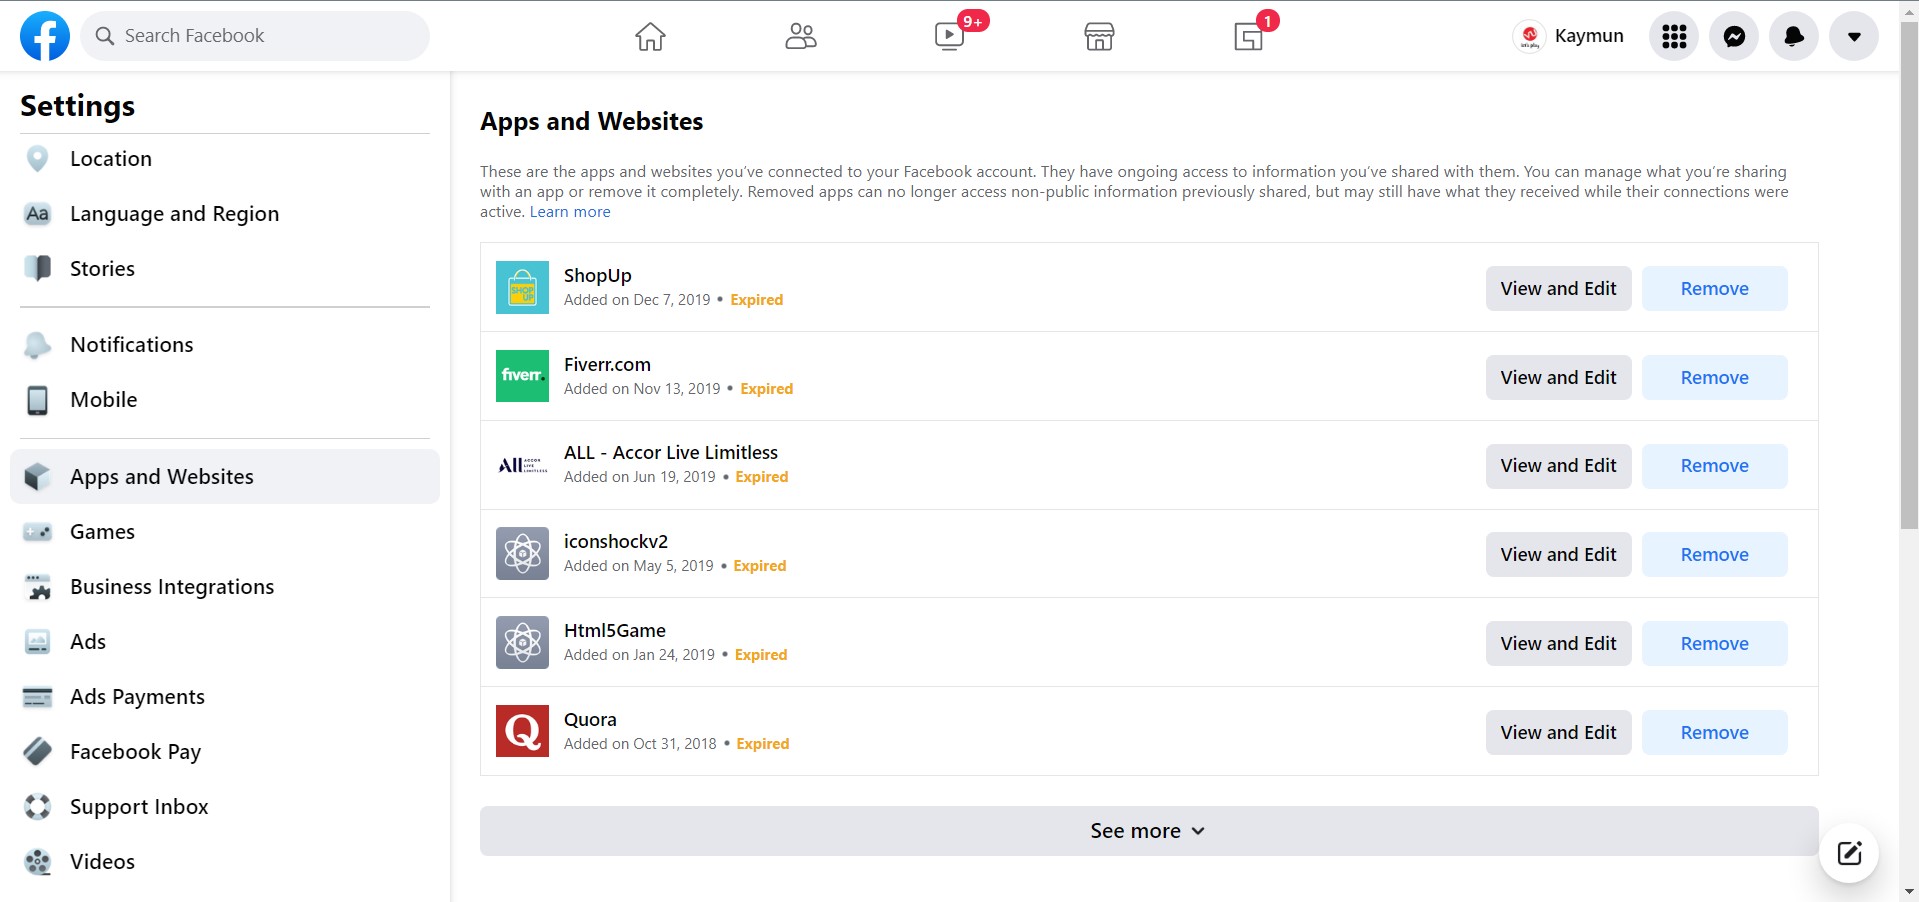1919x902 pixels.
Task: Click the Videos film reel icon
Action: click(37, 862)
